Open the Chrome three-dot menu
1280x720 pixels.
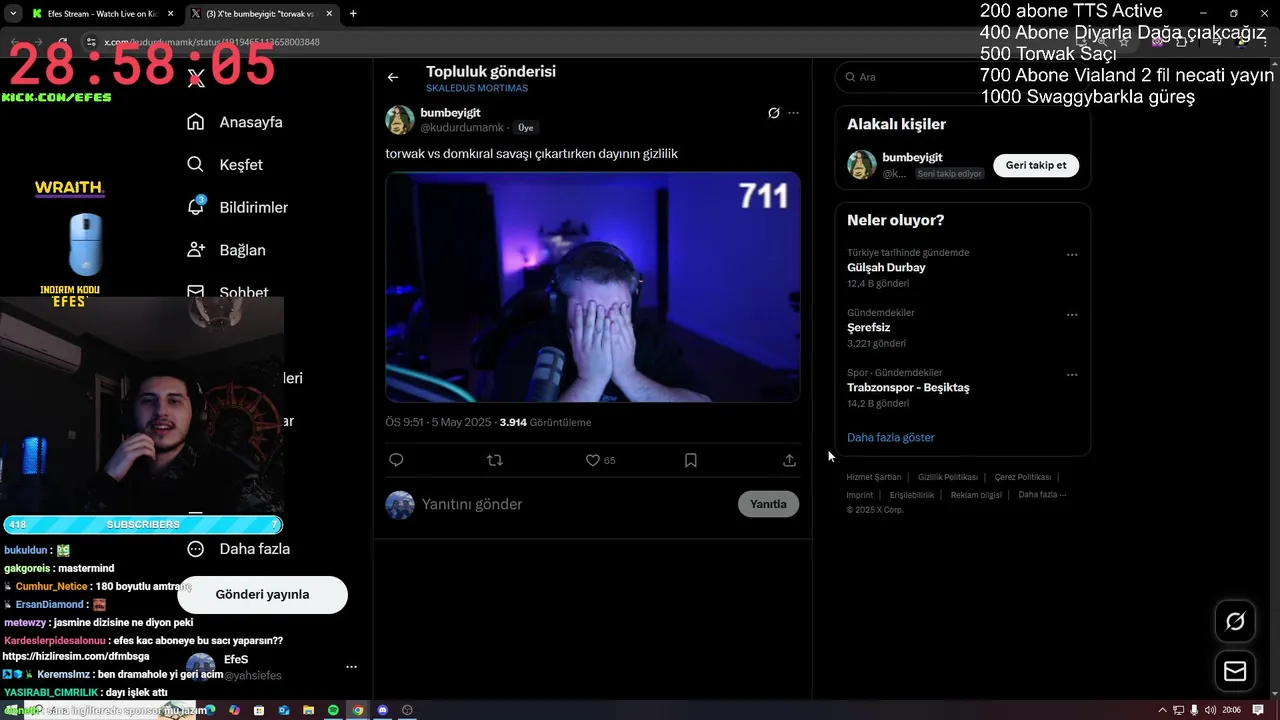point(1264,42)
